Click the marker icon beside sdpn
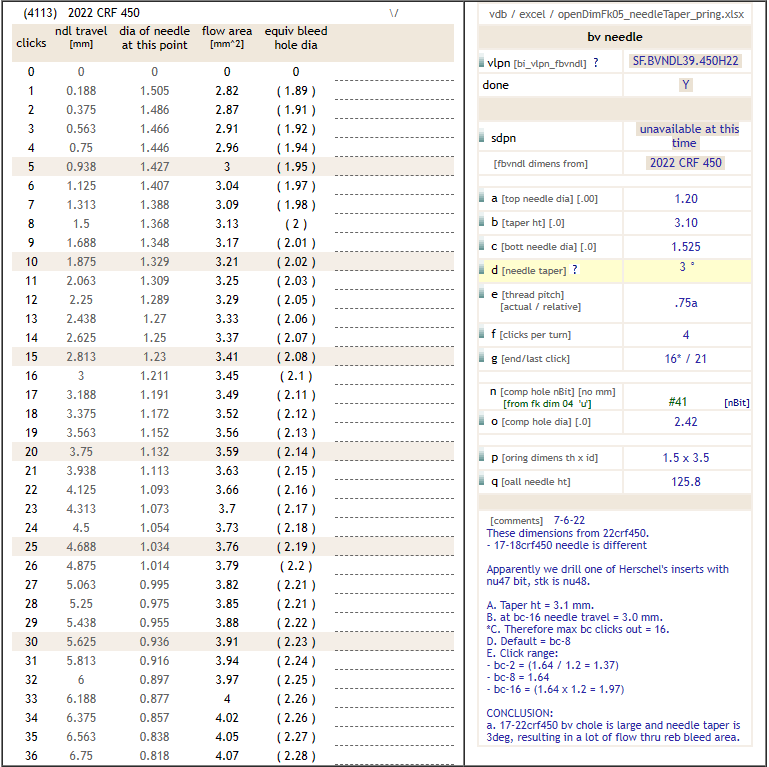This screenshot has height=767, width=769. 483,138
